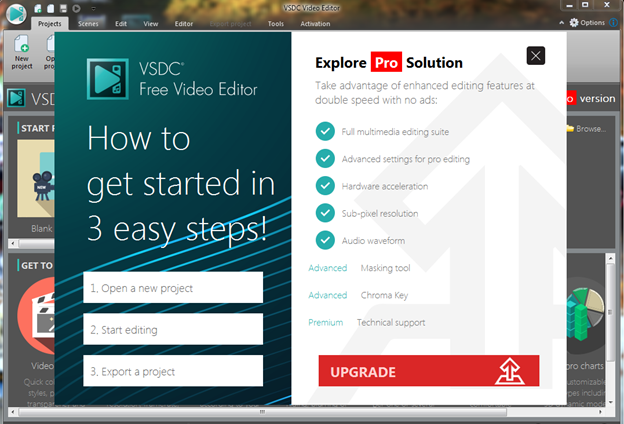The width and height of the screenshot is (624, 424).
Task: Click the right panel vertical scrollbar up arrow
Action: point(610,259)
